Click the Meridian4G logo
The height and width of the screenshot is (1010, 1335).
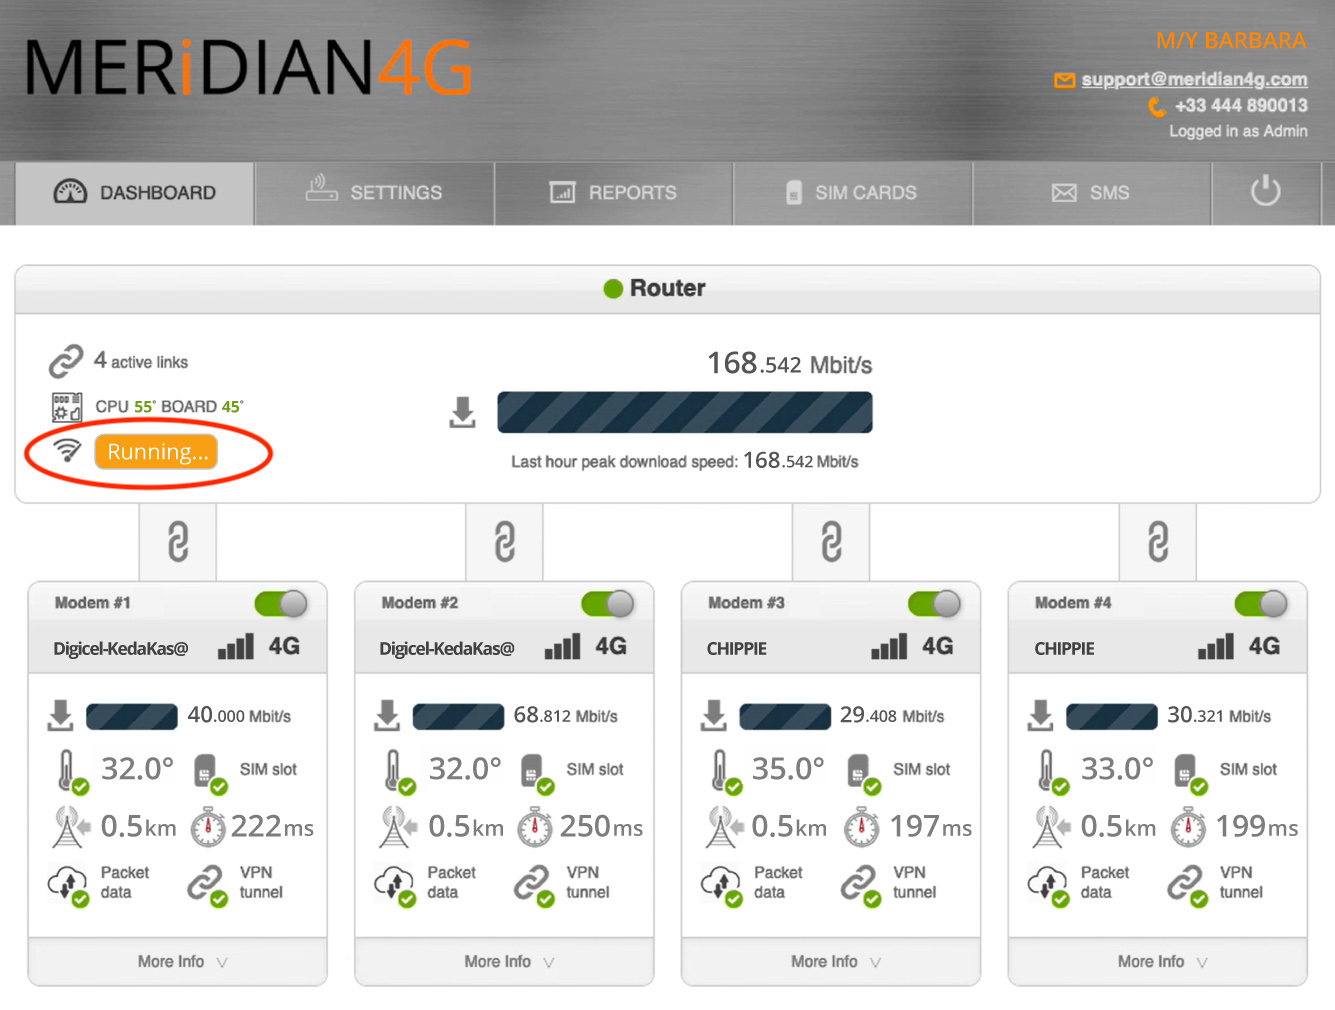248,68
